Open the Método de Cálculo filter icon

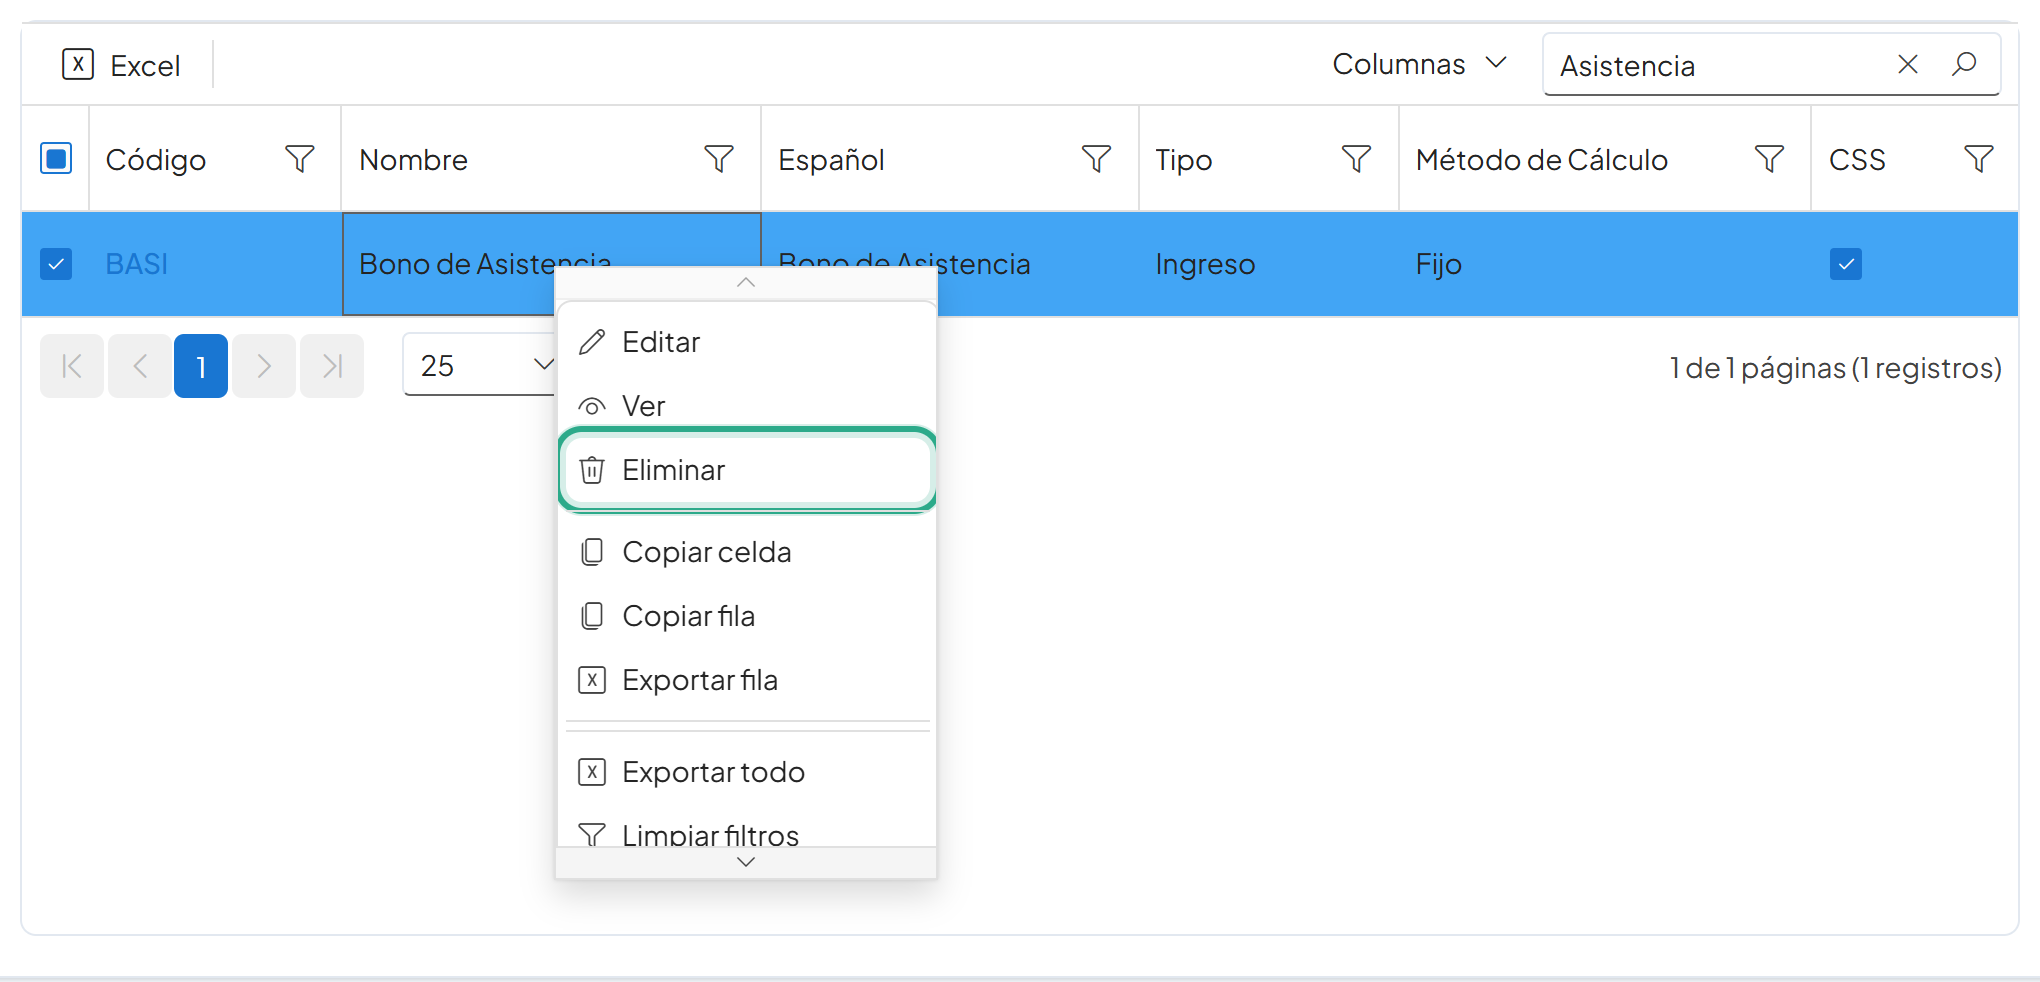click(1769, 159)
